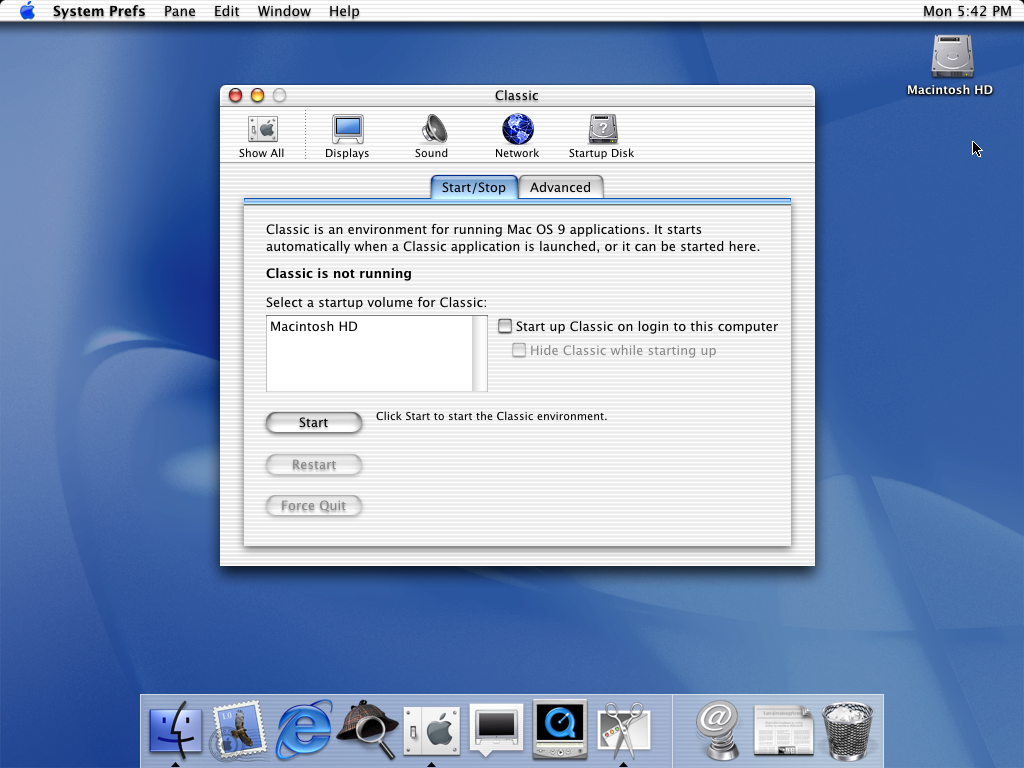Screen dimensions: 1024x768
Task: Click the menu bar clock Mon 5:42 PM
Action: pos(967,11)
